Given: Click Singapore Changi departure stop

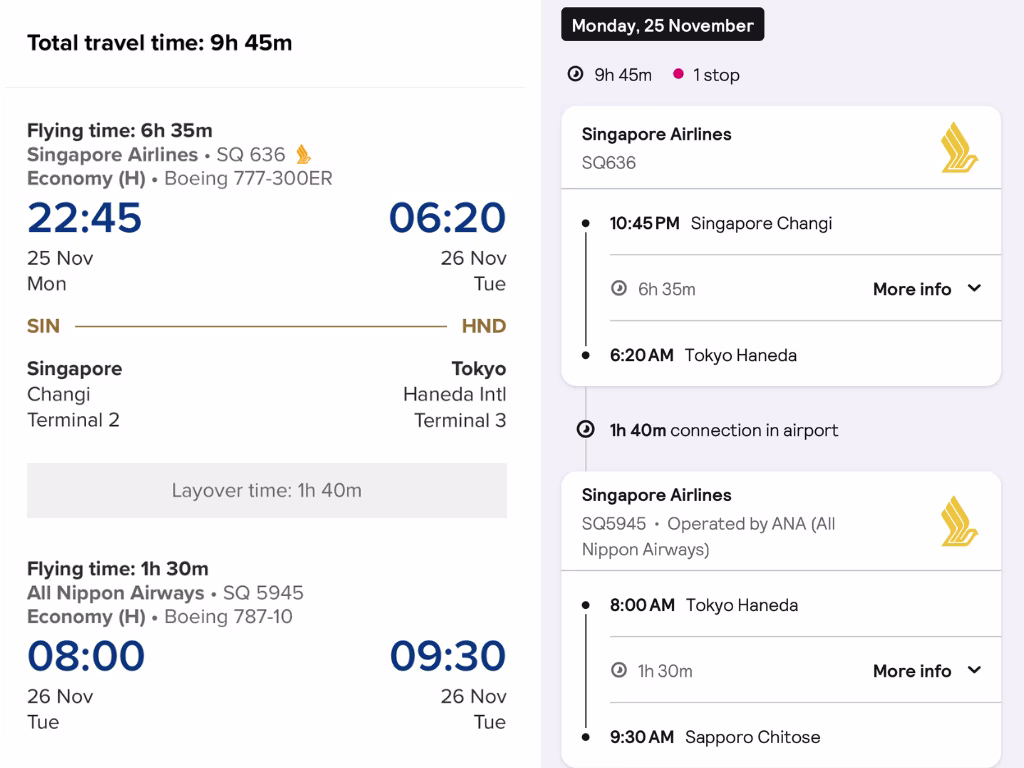Looking at the screenshot, I should pyautogui.click(x=761, y=223).
